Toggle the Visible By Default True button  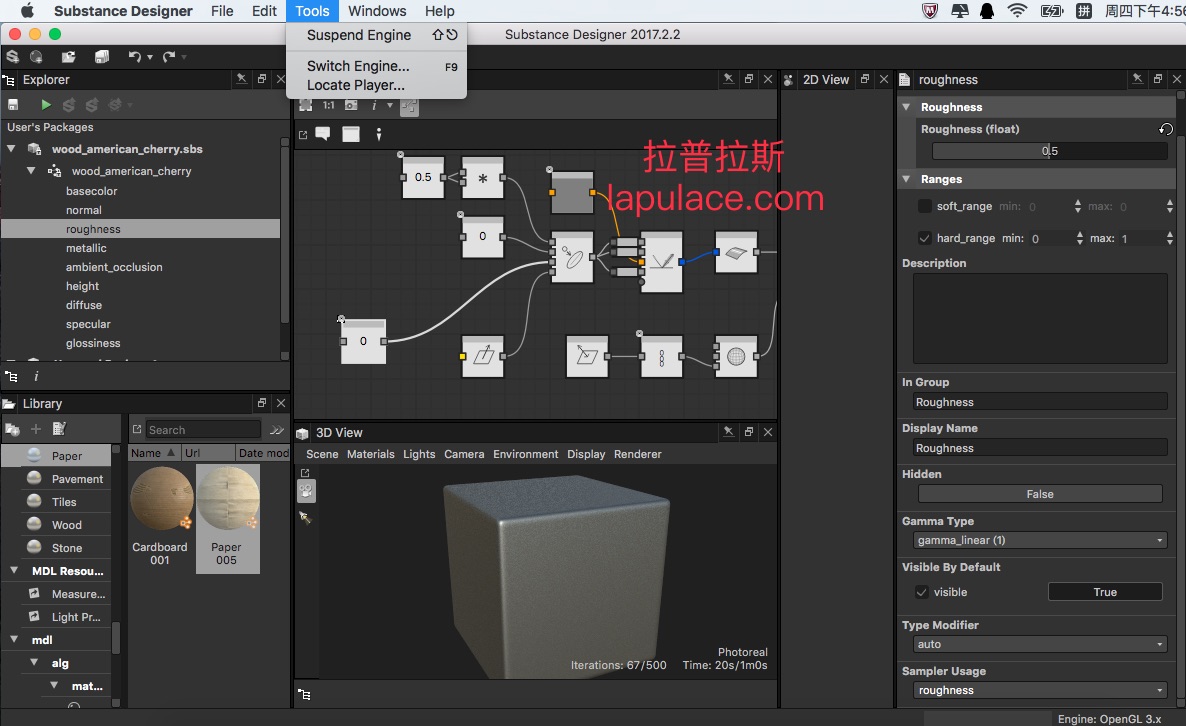[1105, 592]
